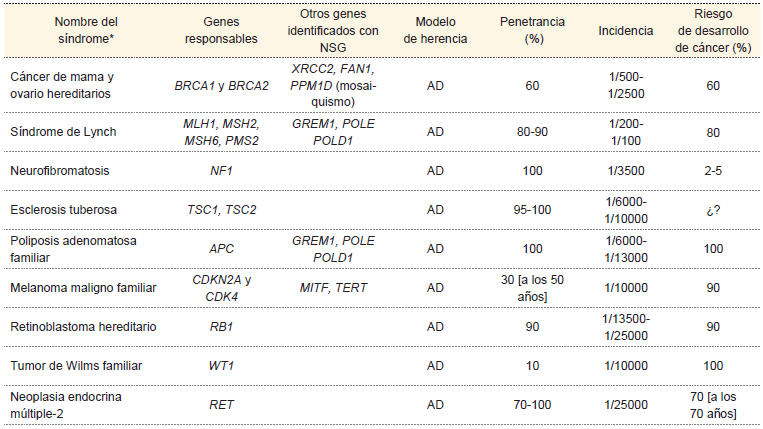This screenshot has width=763, height=429.
Task: Select the "Modelo de herencia" header
Action: [x=435, y=30]
